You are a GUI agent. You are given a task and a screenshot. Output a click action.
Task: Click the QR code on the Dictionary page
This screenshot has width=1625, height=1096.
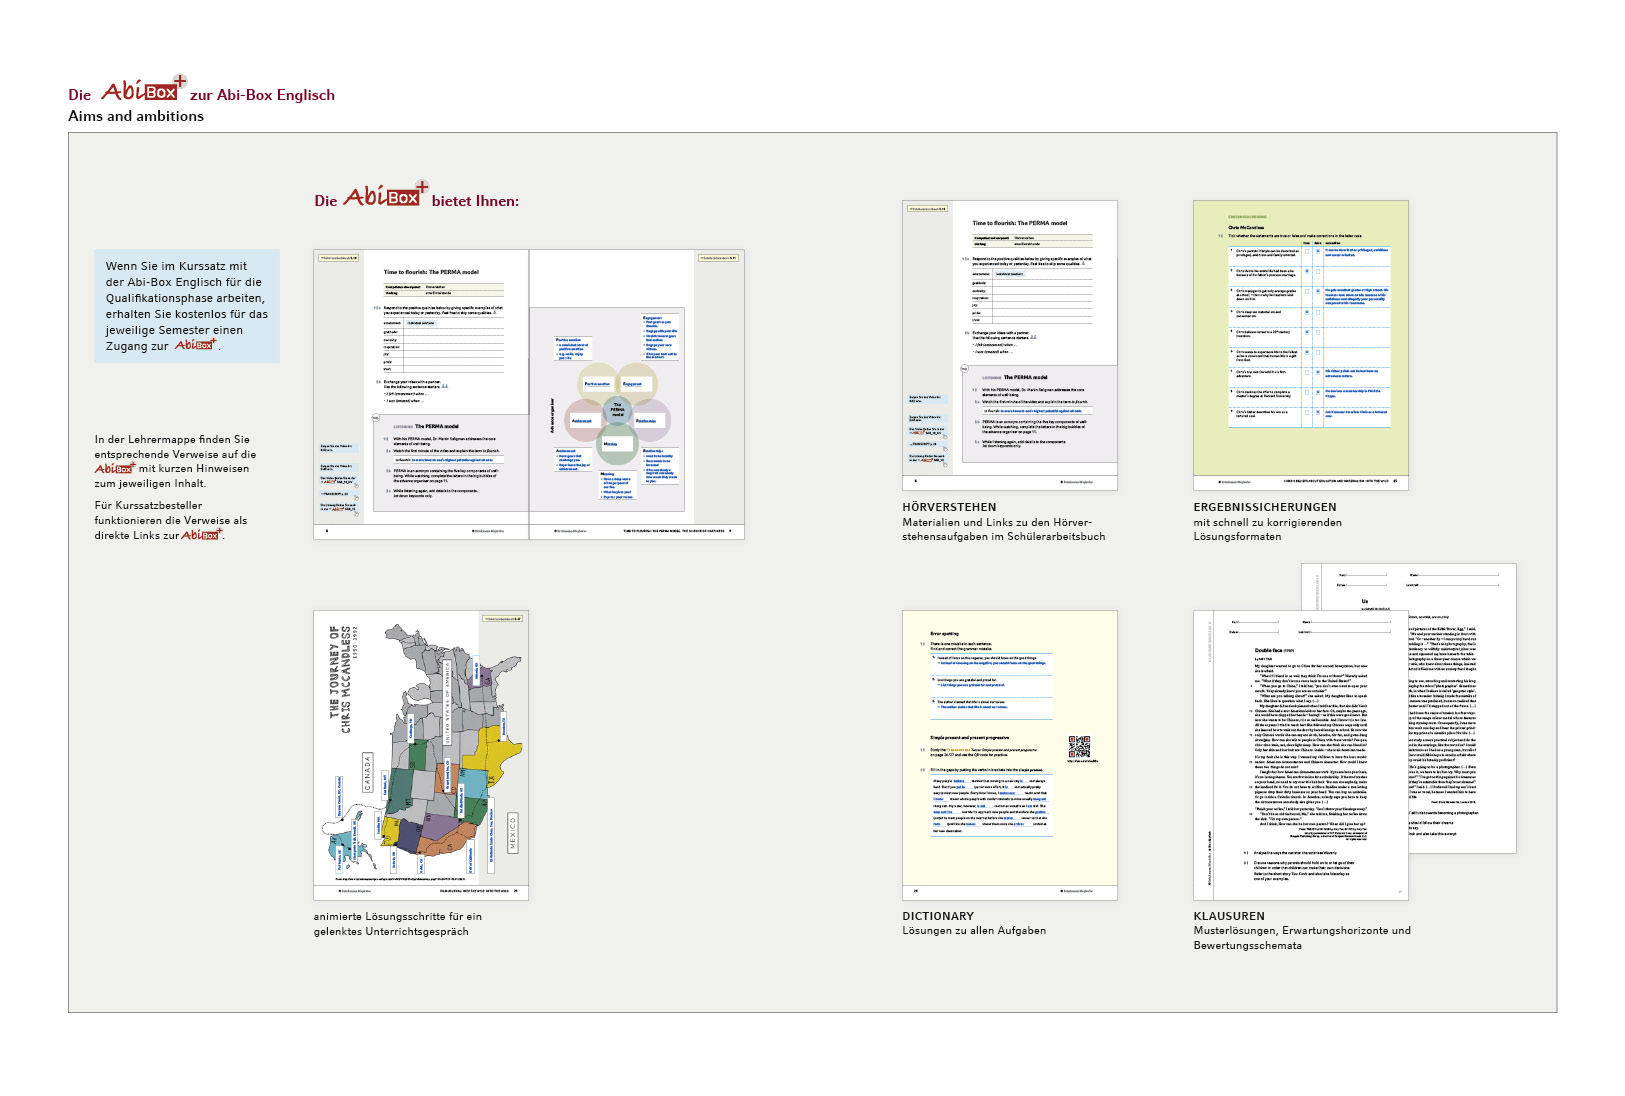1079,747
